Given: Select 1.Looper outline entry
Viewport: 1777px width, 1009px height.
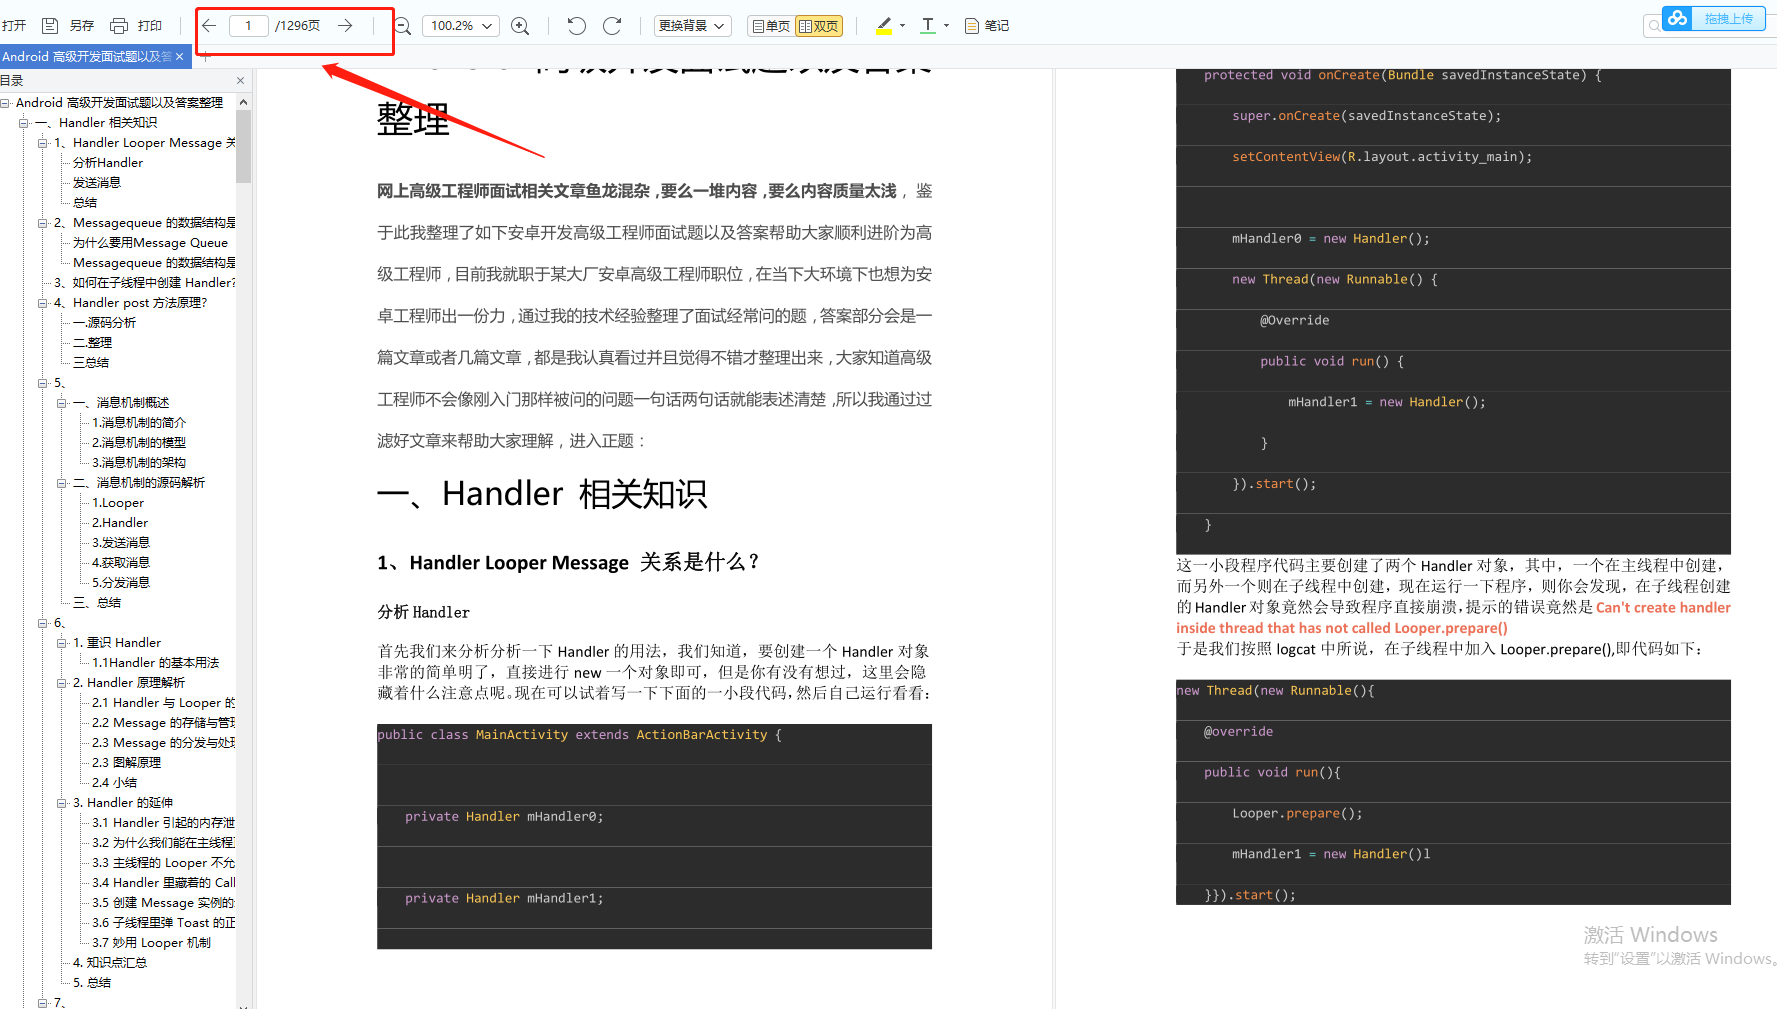Looking at the screenshot, I should [x=118, y=502].
